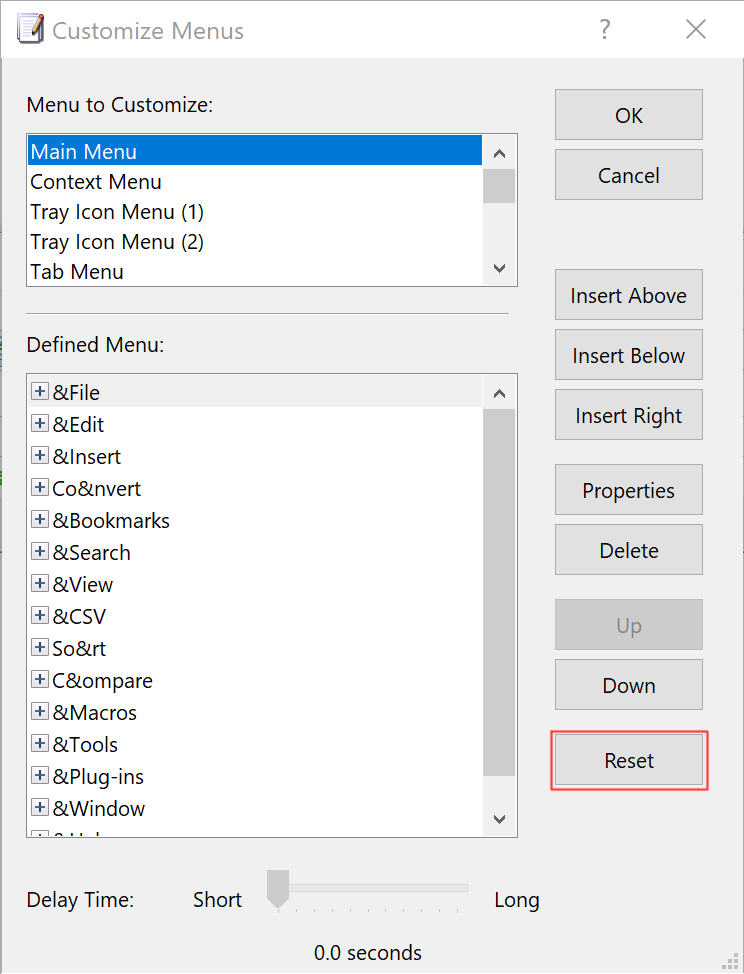This screenshot has height=974, width=744.
Task: Move selected item Down
Action: tap(628, 685)
